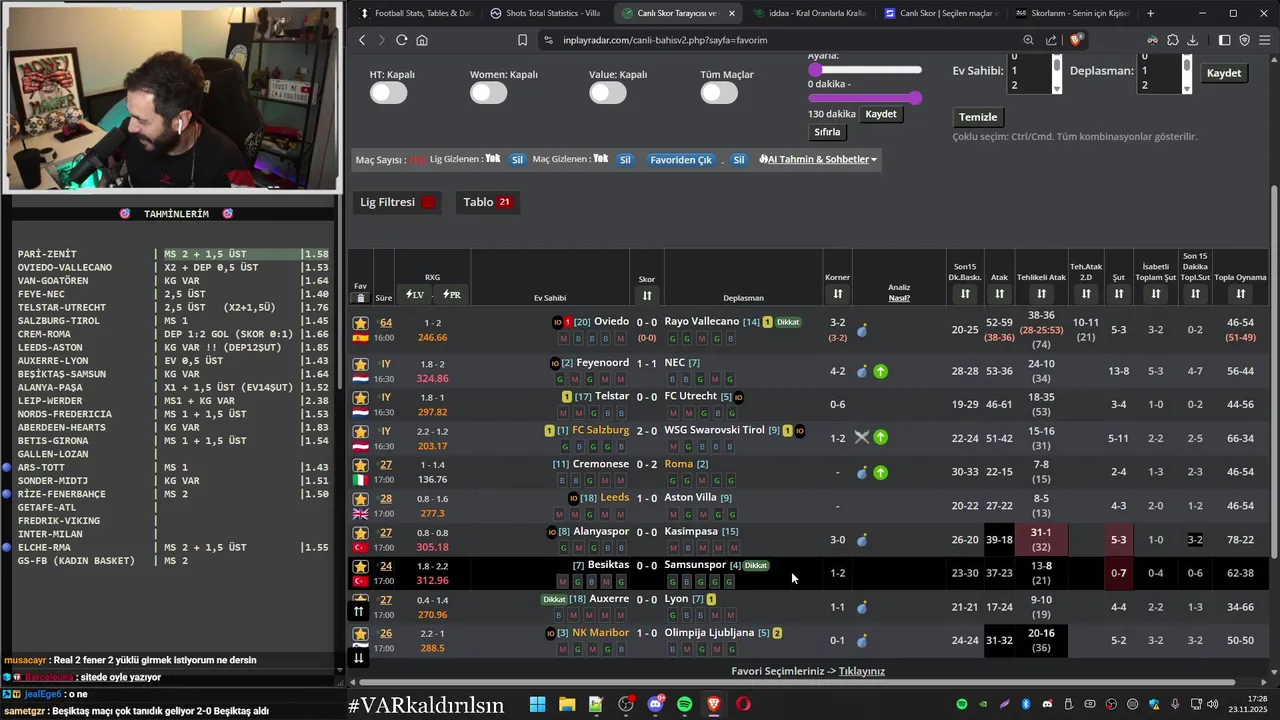Sort by Tehlikeli Atak column arrows
Image resolution: width=1280 pixels, height=720 pixels.
pyautogui.click(x=1041, y=294)
